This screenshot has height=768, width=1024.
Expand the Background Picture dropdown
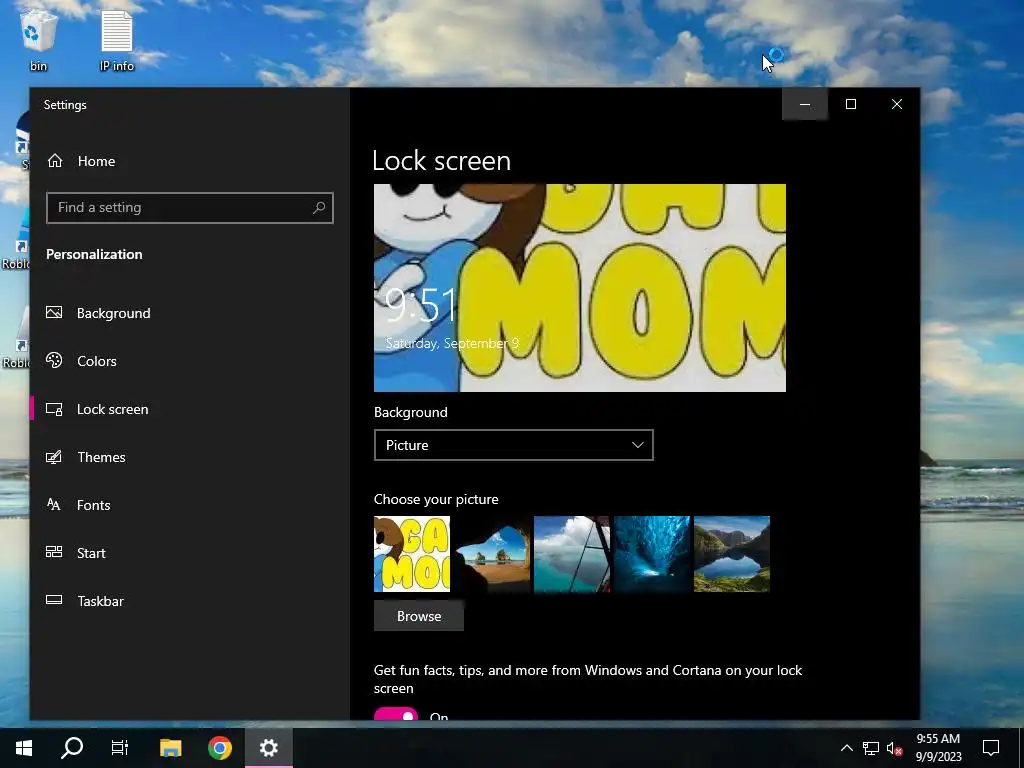[513, 445]
